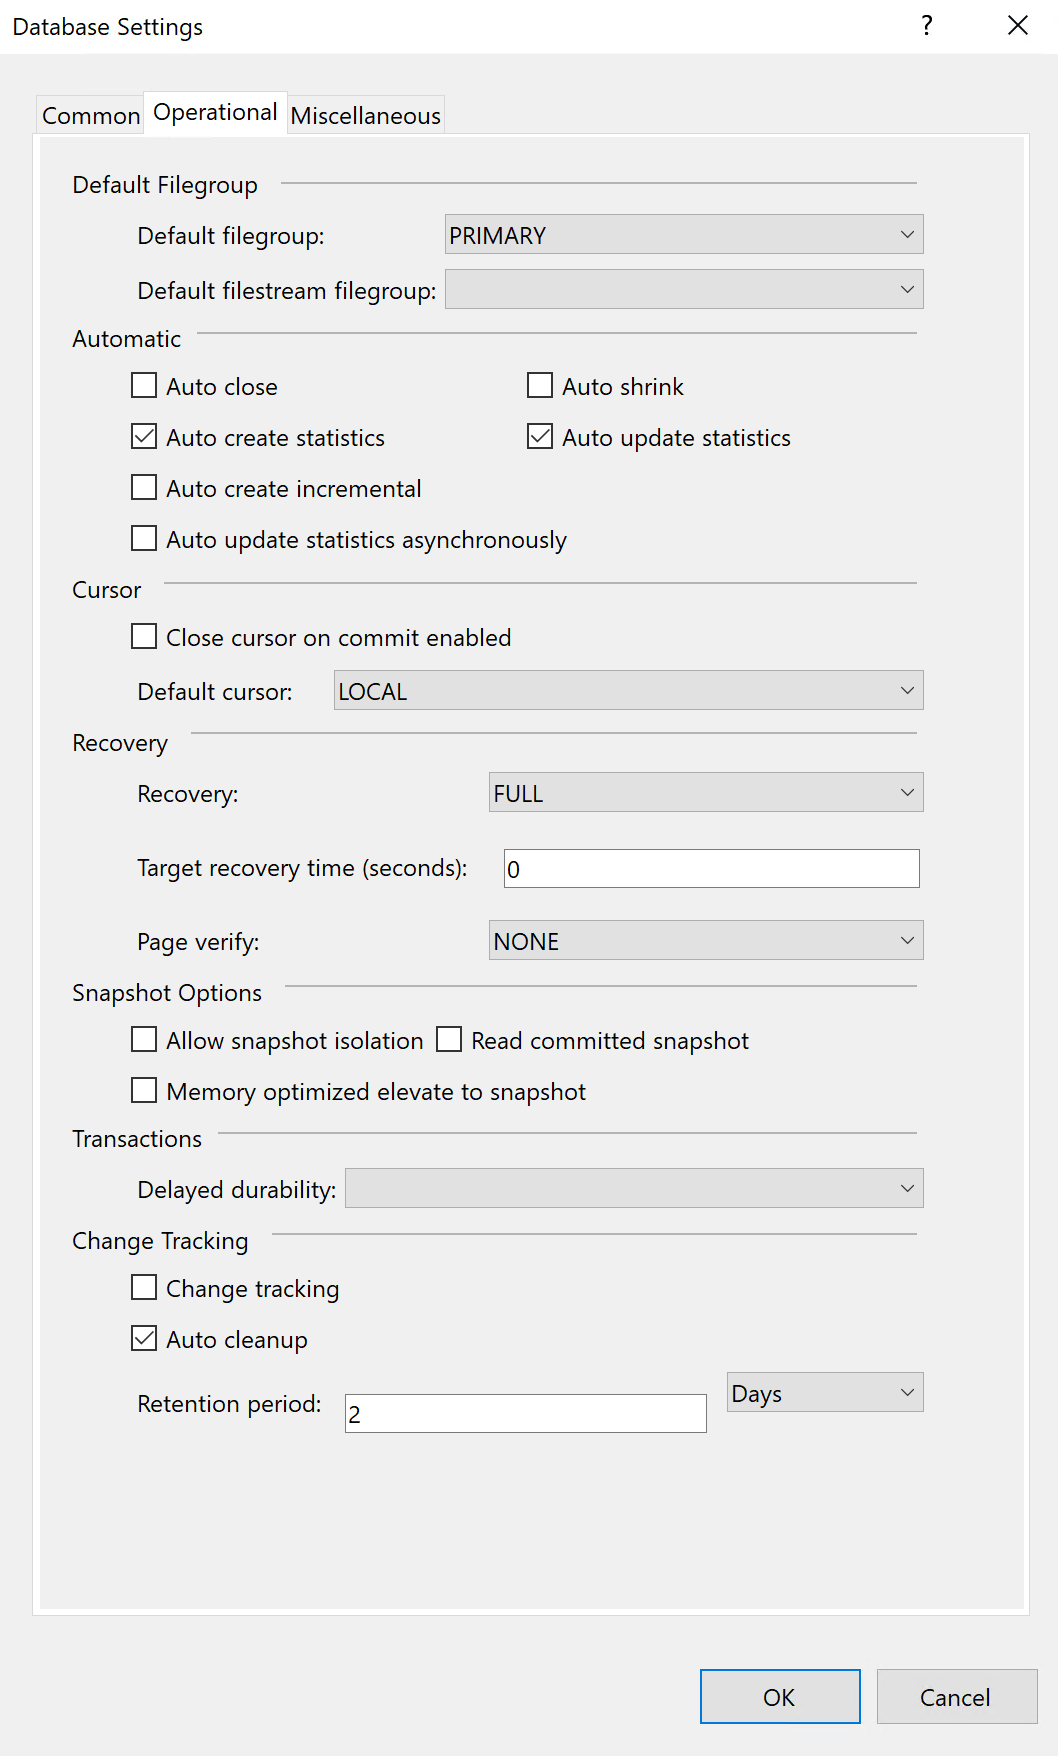This screenshot has width=1058, height=1756.
Task: Toggle the Auto shrink checkbox
Action: (x=540, y=386)
